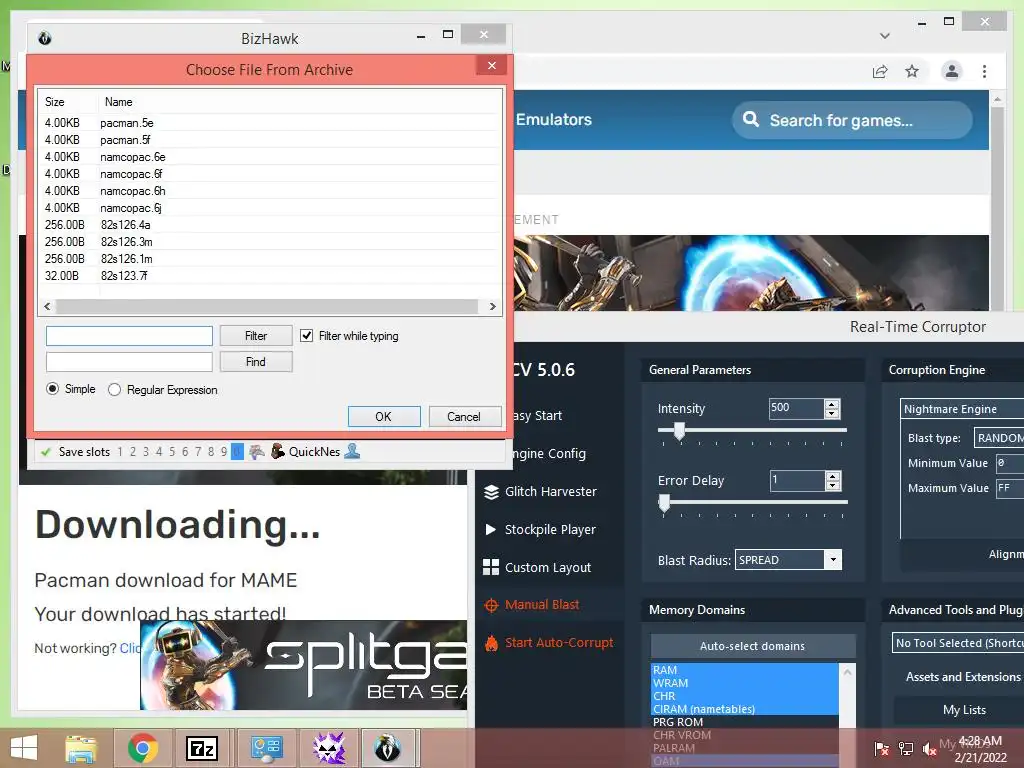1024x768 pixels.
Task: Click Cancel in Choose File dialog
Action: [464, 417]
